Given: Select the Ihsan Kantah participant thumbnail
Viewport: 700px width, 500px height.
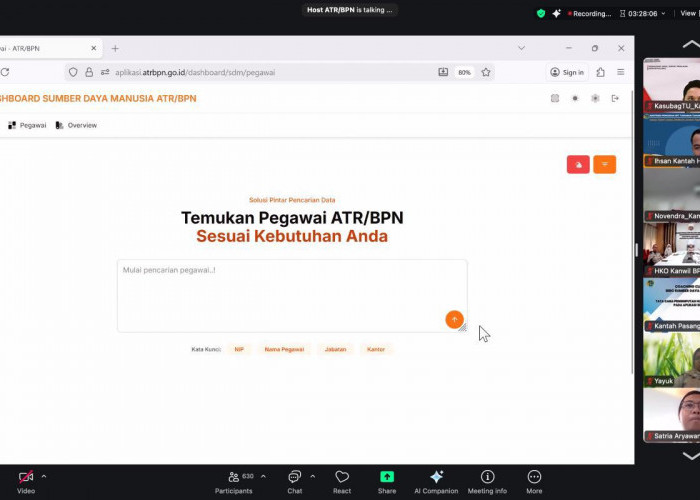Looking at the screenshot, I should coord(672,140).
